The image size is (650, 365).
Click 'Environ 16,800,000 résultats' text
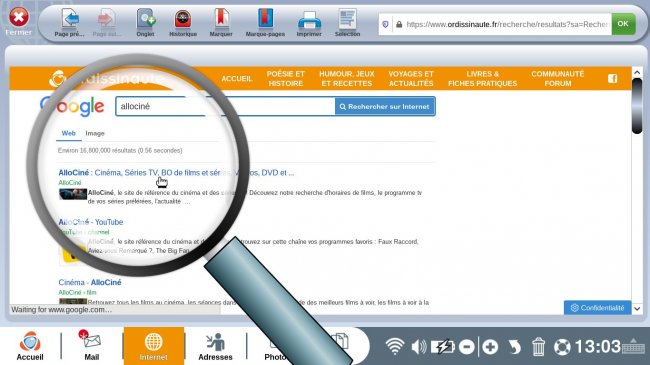pyautogui.click(x=120, y=151)
